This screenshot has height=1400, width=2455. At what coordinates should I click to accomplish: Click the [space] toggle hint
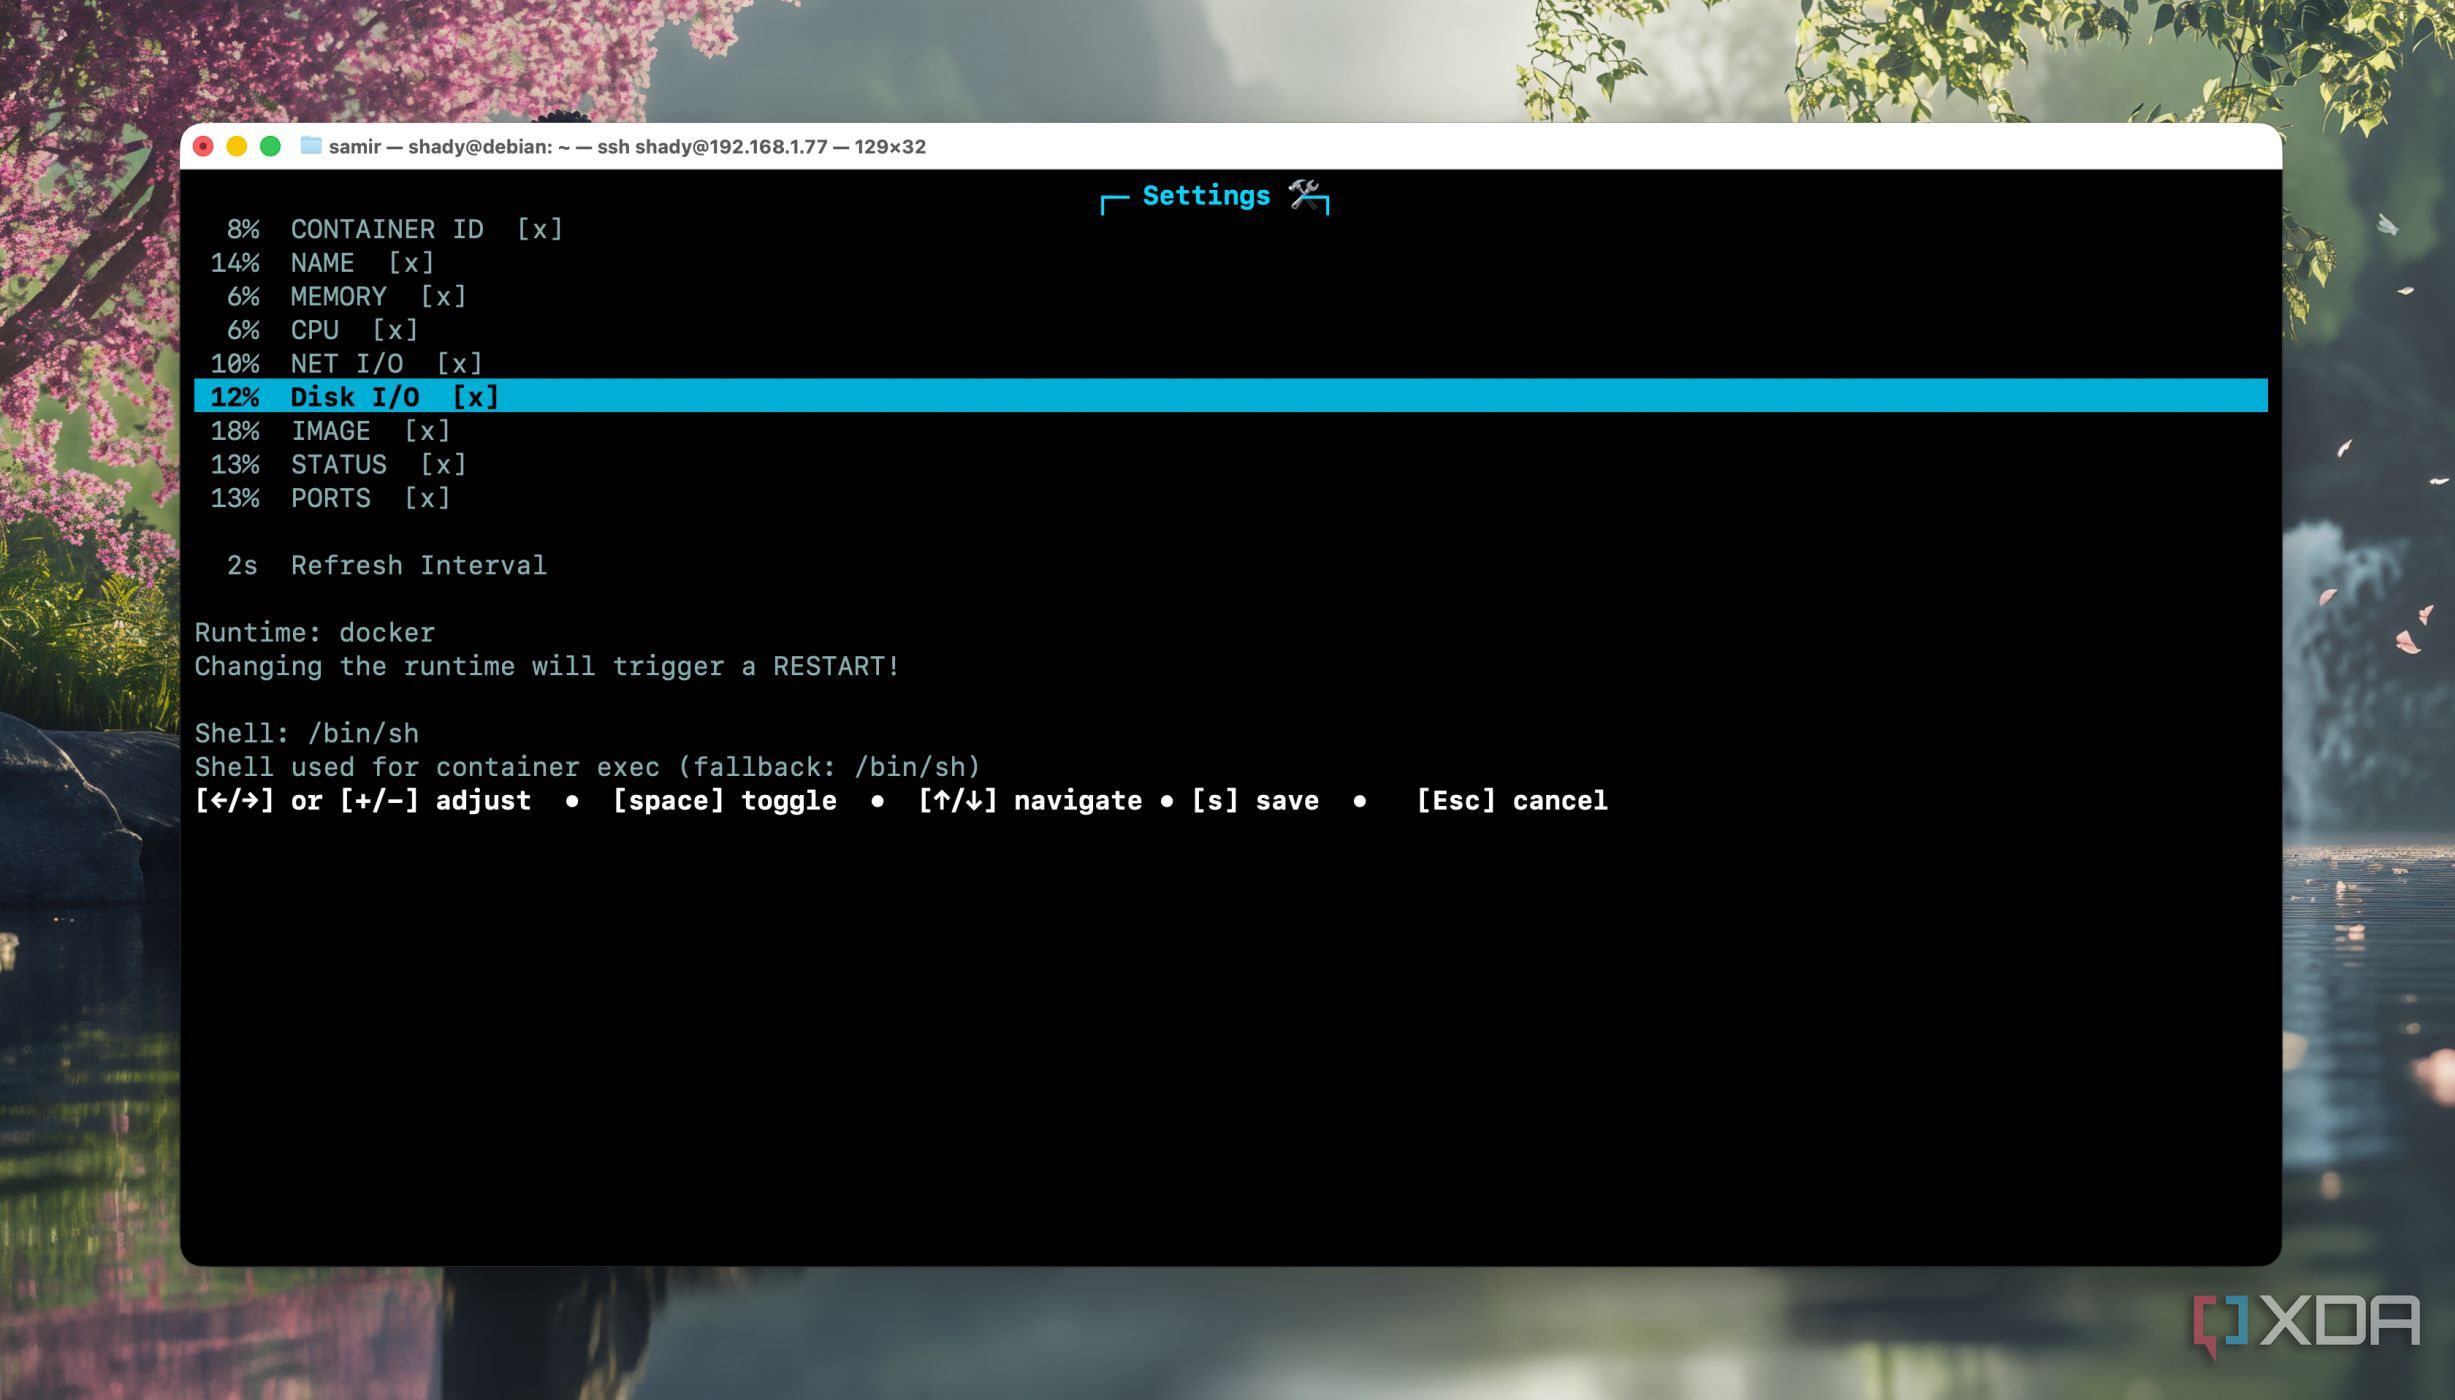(725, 801)
